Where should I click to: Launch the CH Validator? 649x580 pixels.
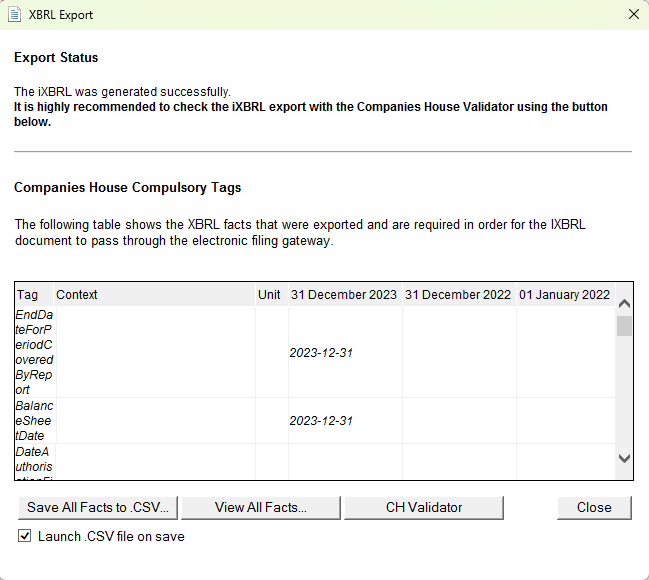424,508
